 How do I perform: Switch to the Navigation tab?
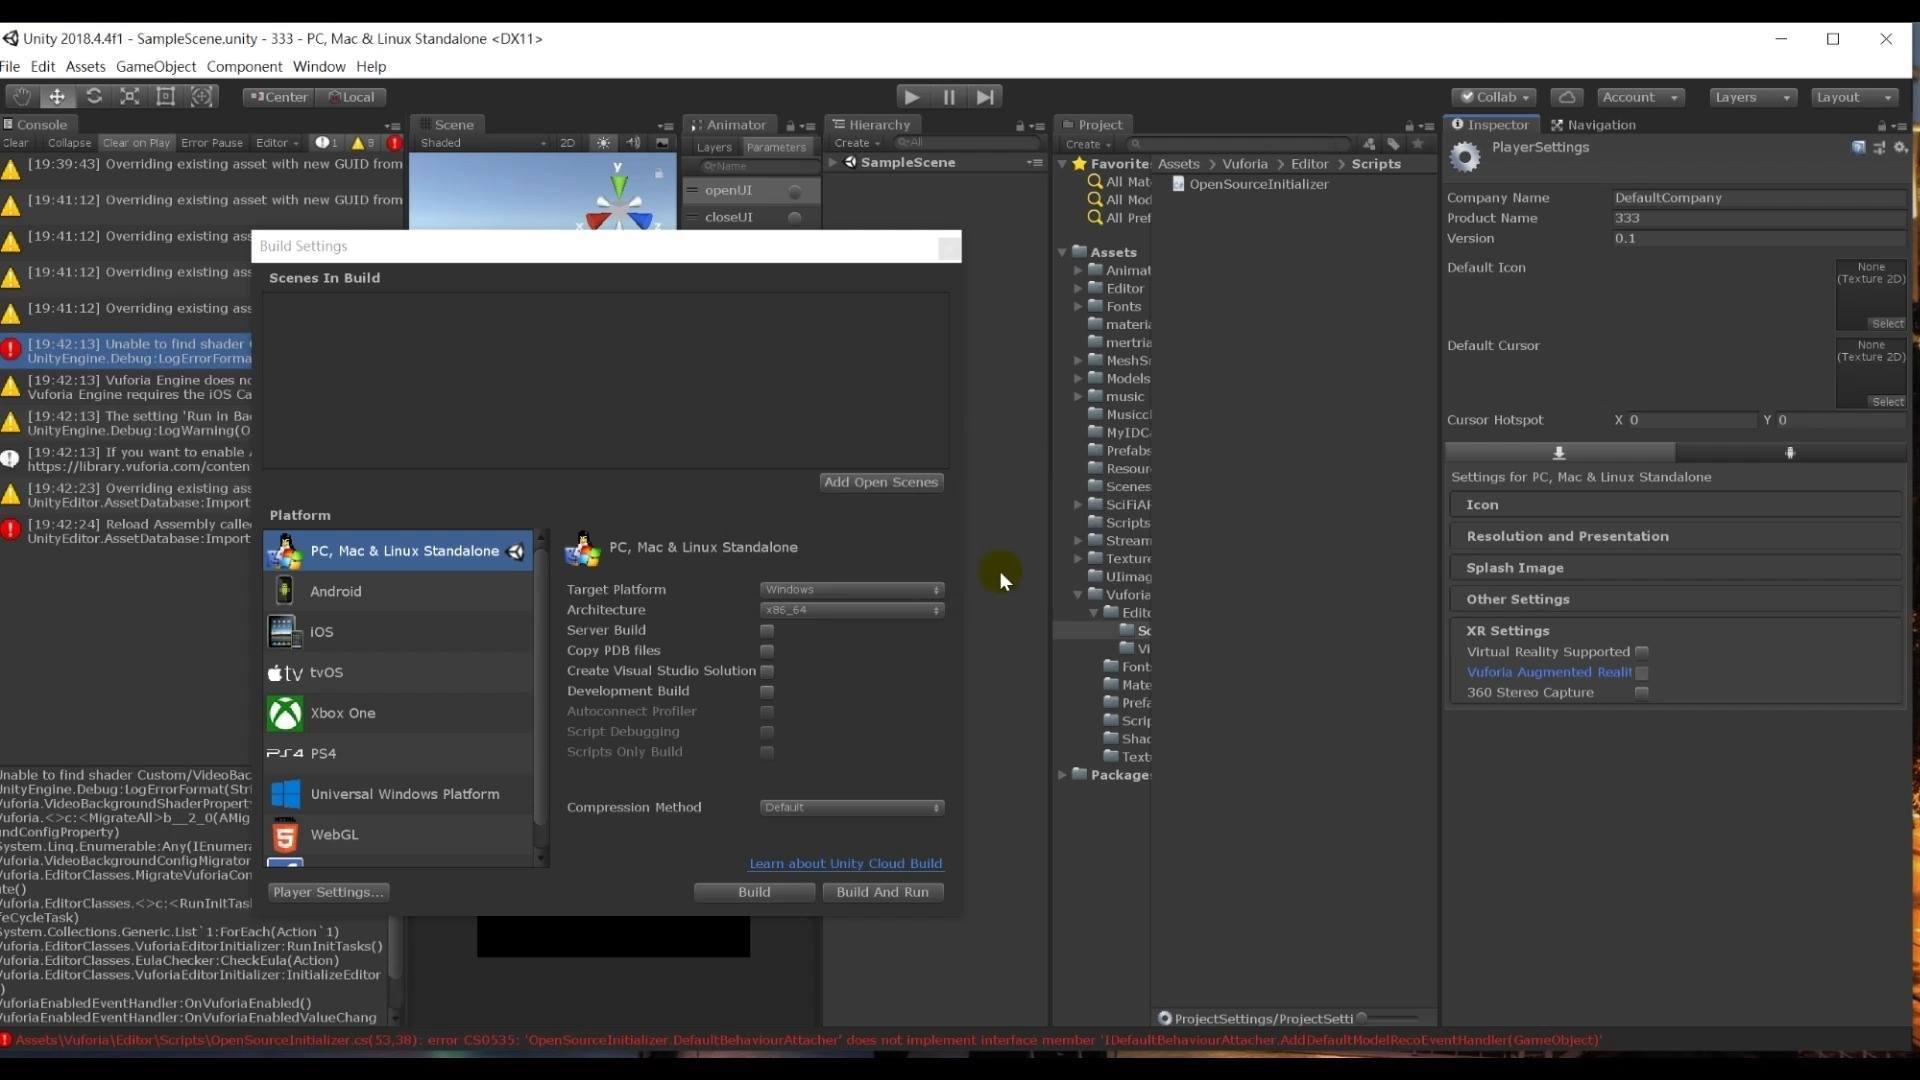(x=1593, y=125)
